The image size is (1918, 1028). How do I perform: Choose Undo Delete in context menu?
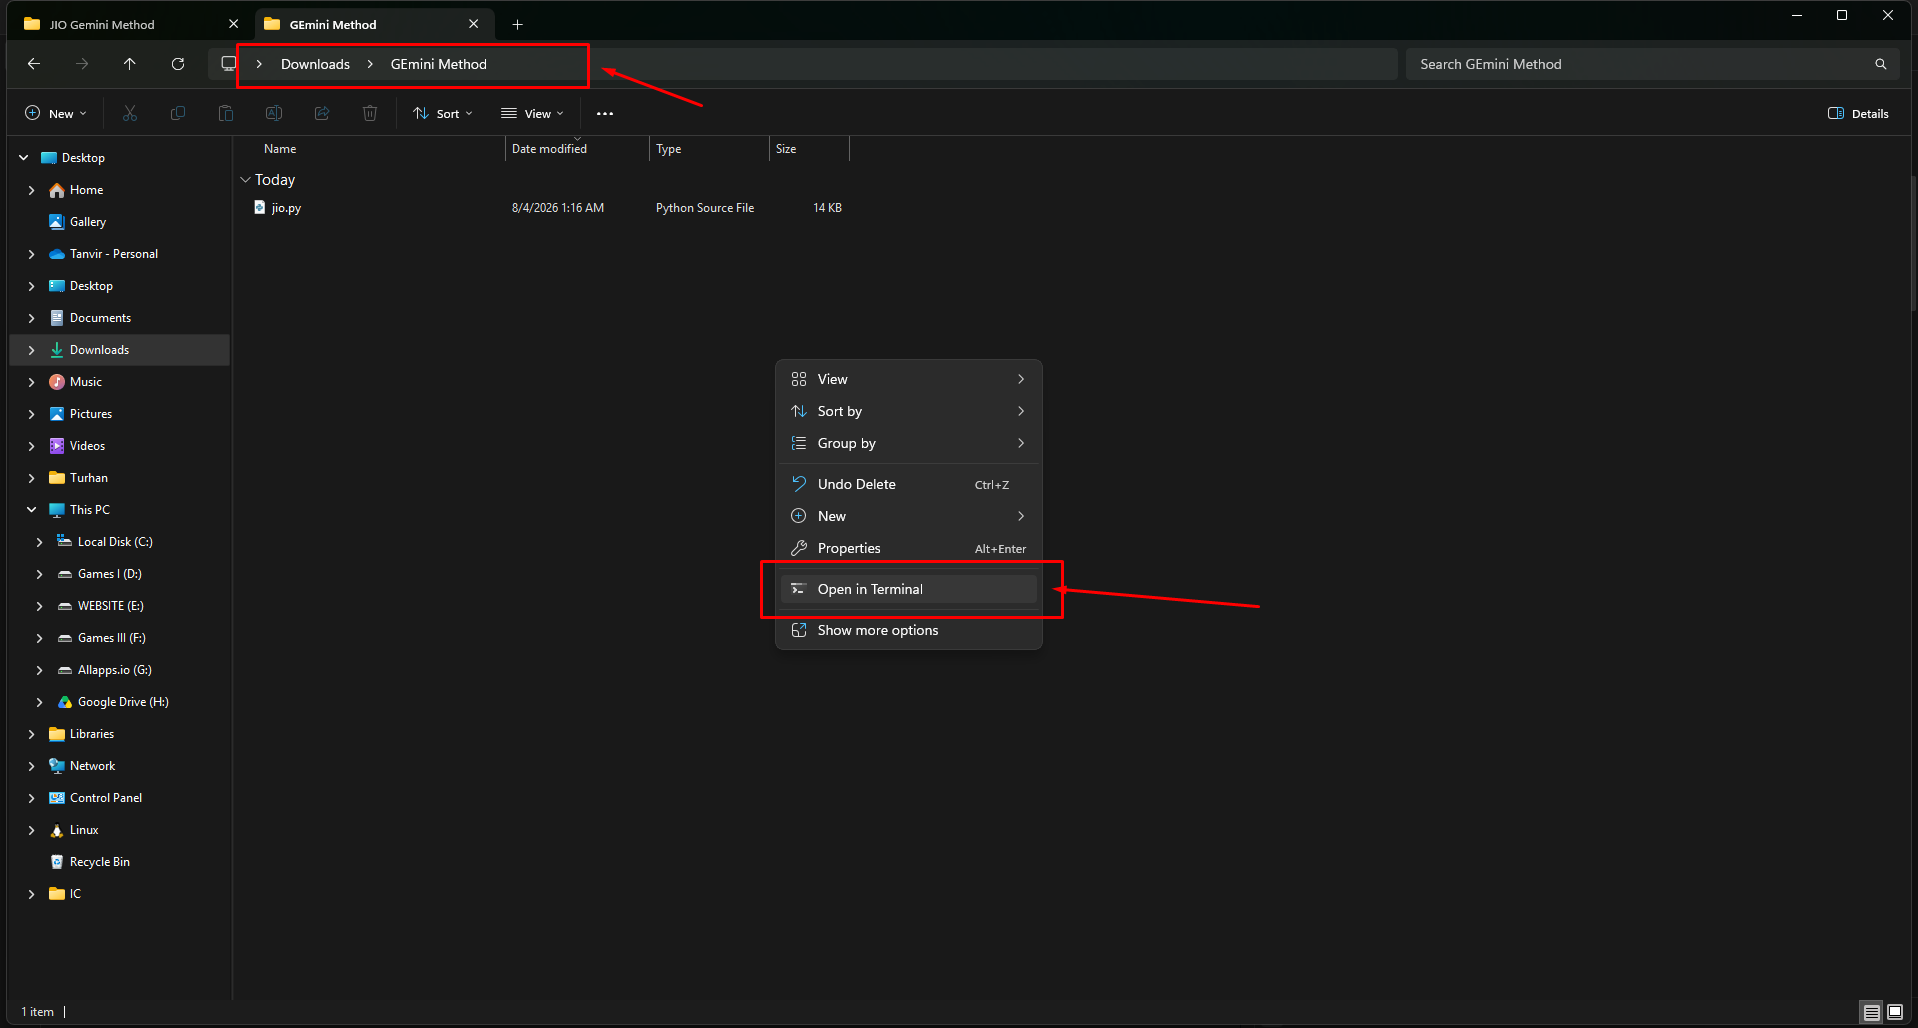(x=909, y=484)
